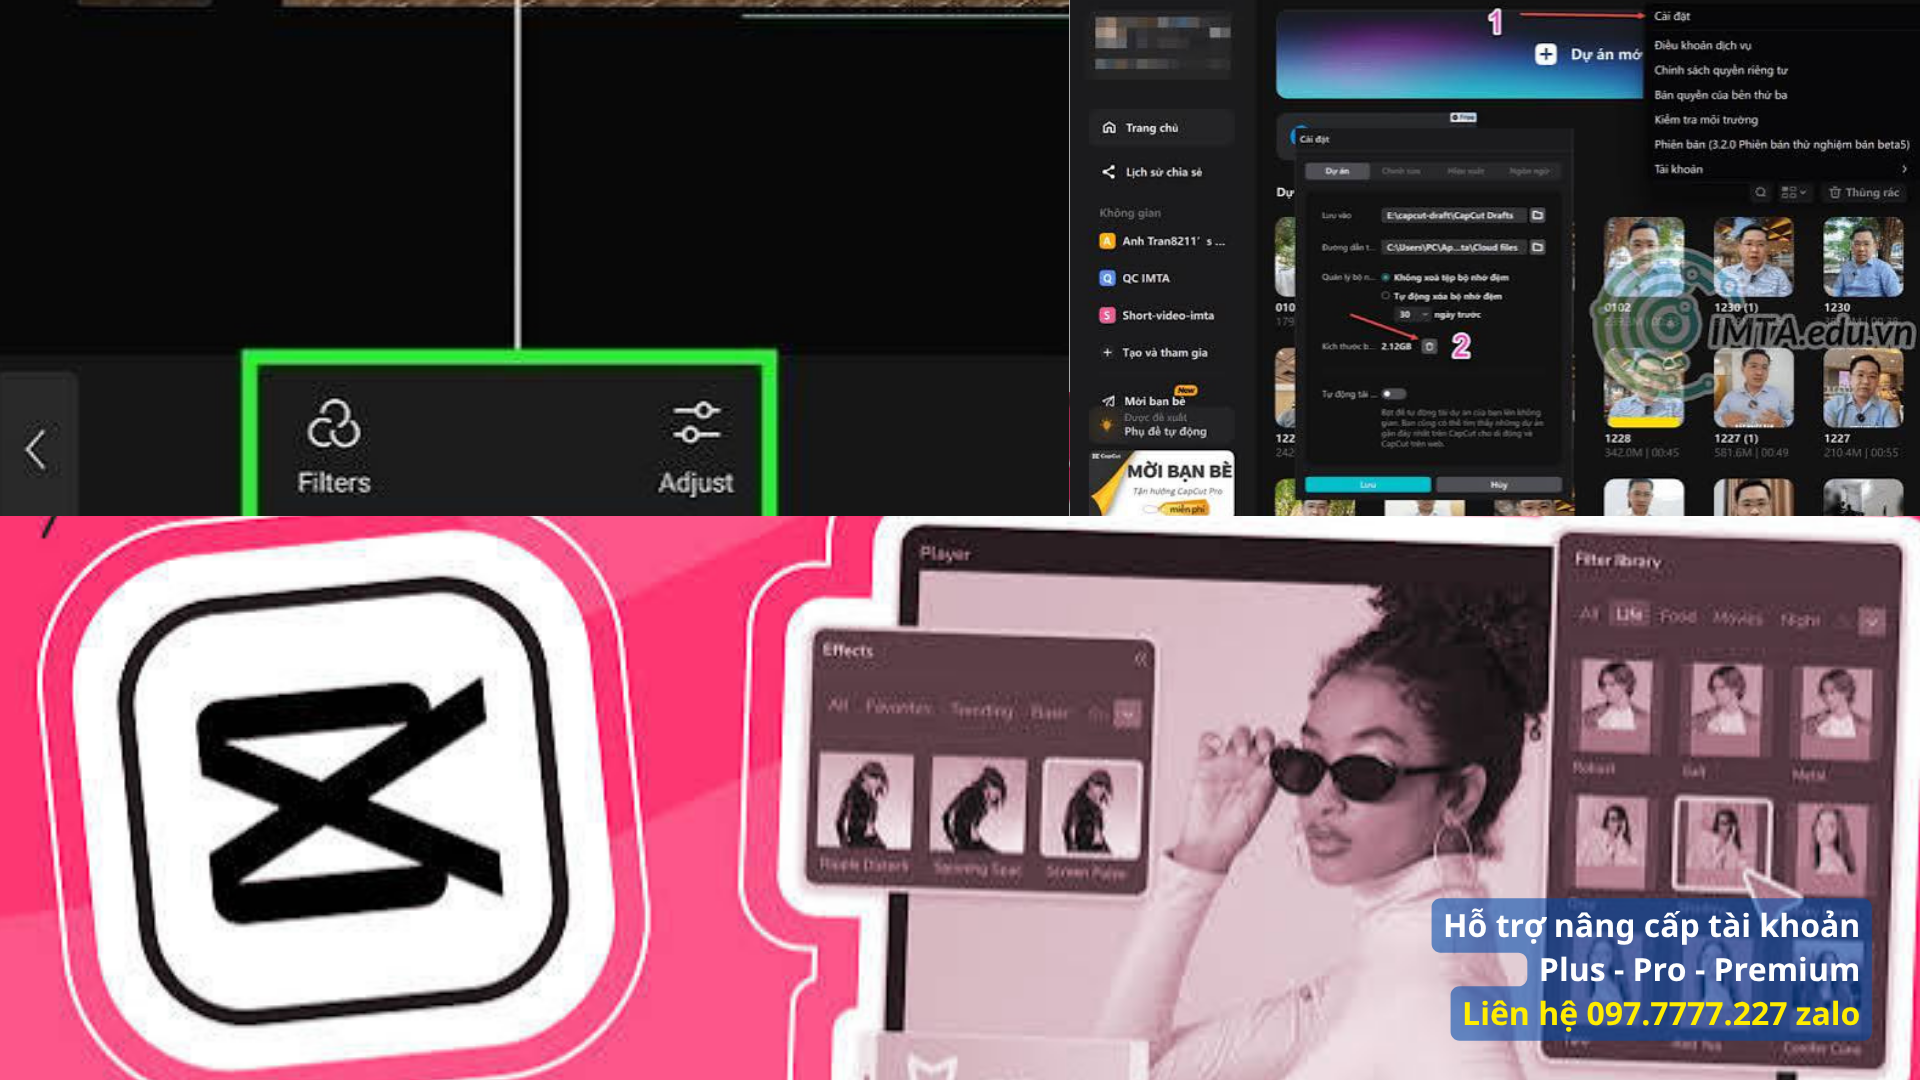Click Tạo và tham gia plus item
The height and width of the screenshot is (1080, 1920).
(1154, 352)
